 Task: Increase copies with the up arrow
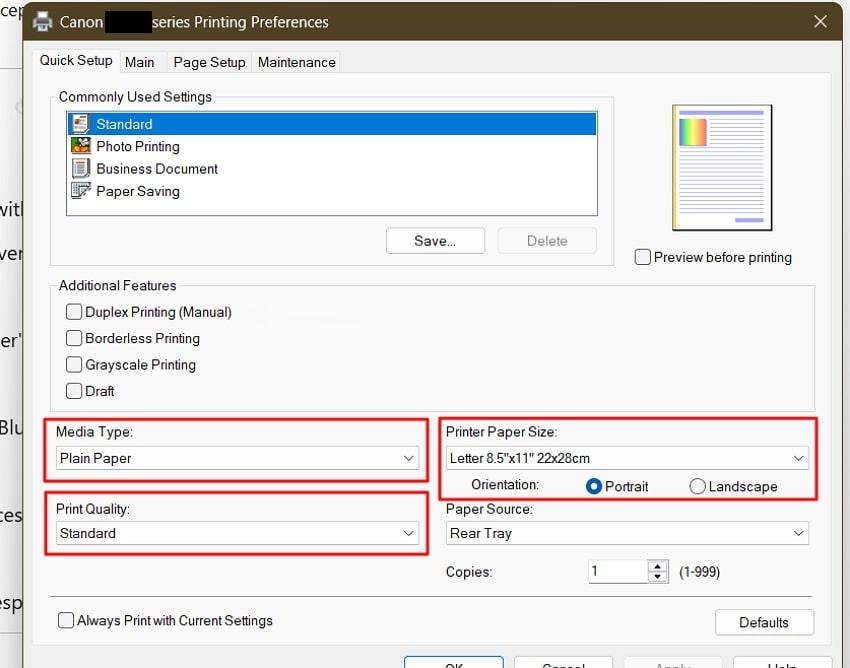tap(658, 566)
